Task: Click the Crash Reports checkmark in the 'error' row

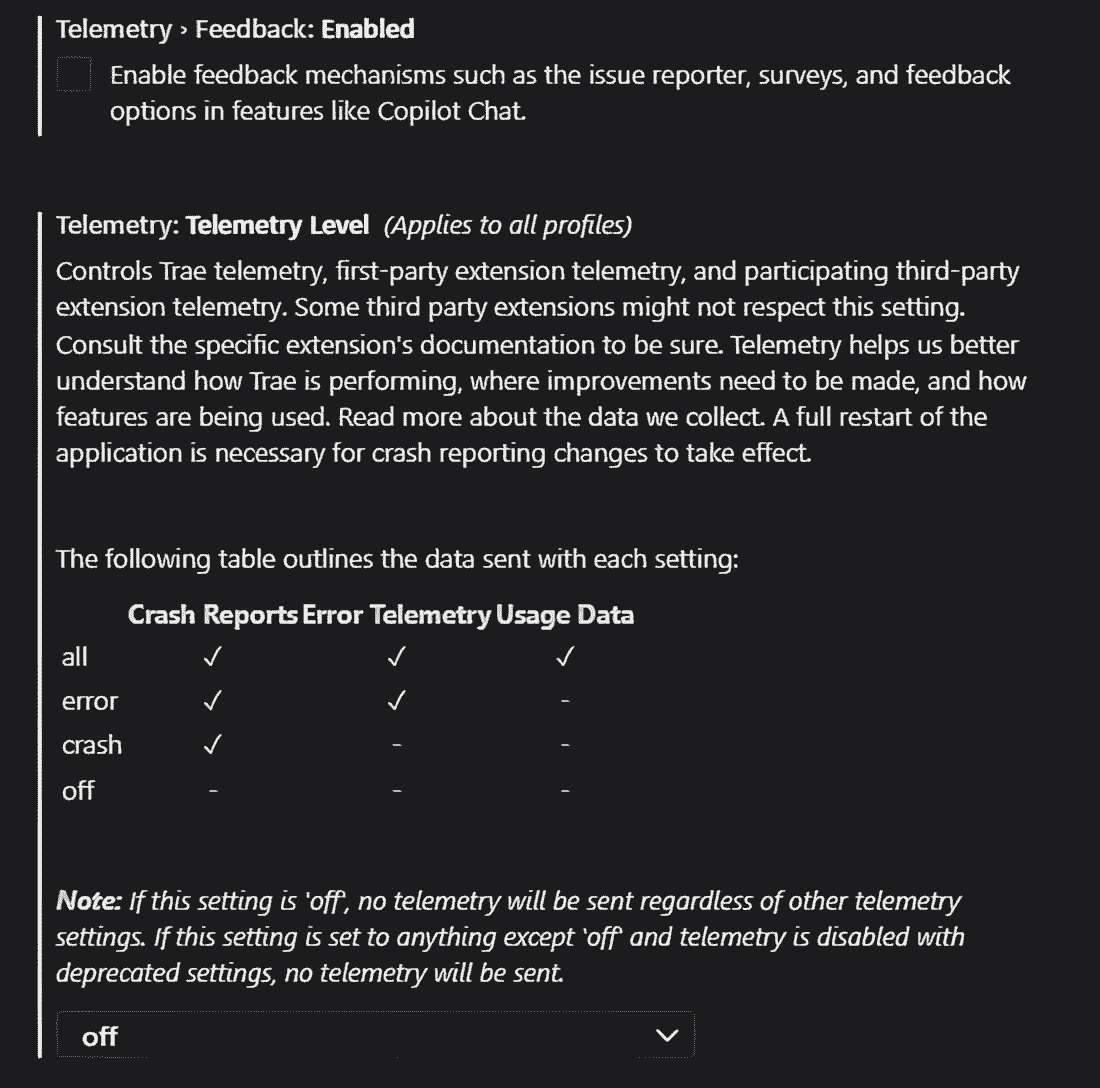Action: pyautogui.click(x=212, y=701)
